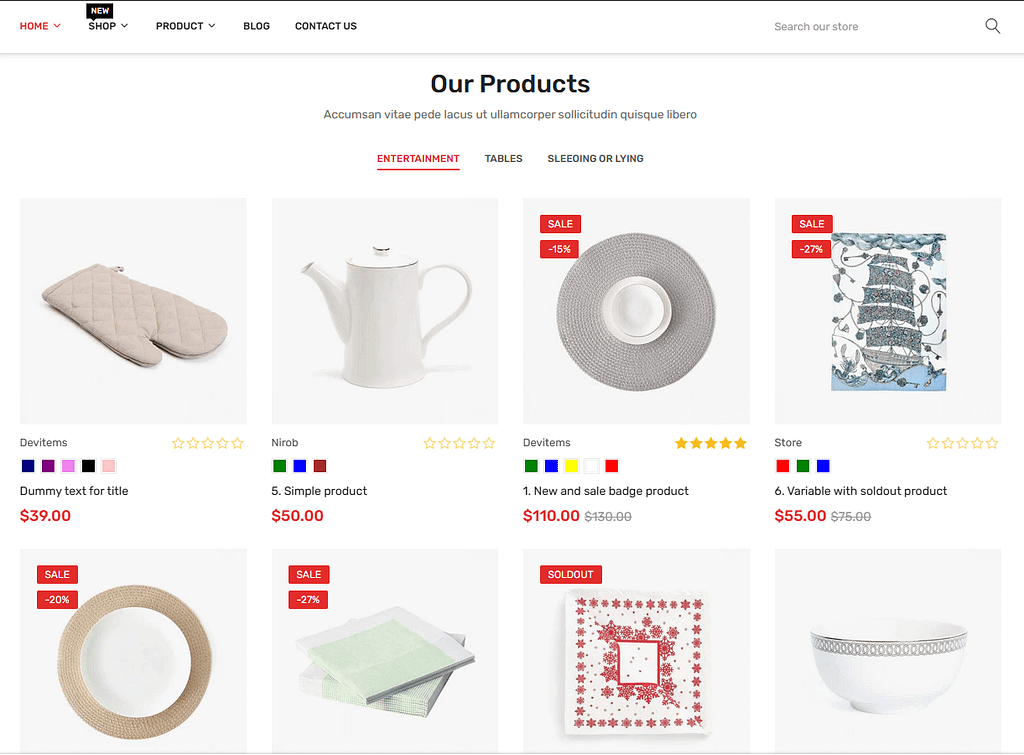1024x755 pixels.
Task: Click the SALE badge on placemat product
Action: tap(560, 224)
